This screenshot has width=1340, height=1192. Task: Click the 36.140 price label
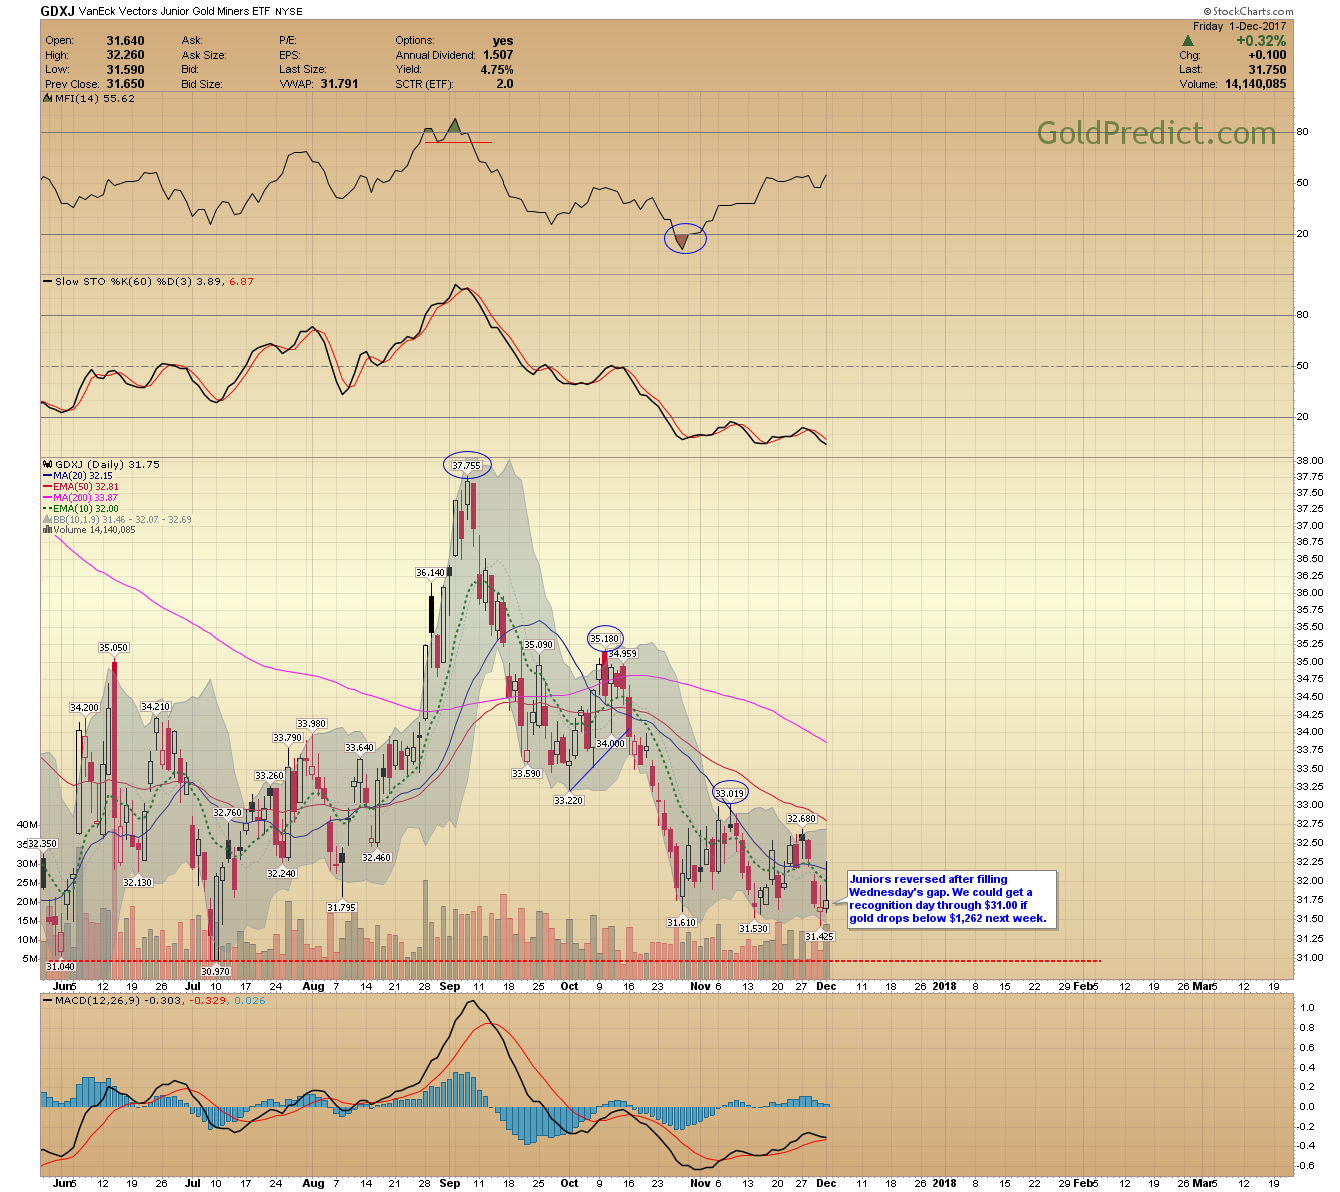pos(430,573)
